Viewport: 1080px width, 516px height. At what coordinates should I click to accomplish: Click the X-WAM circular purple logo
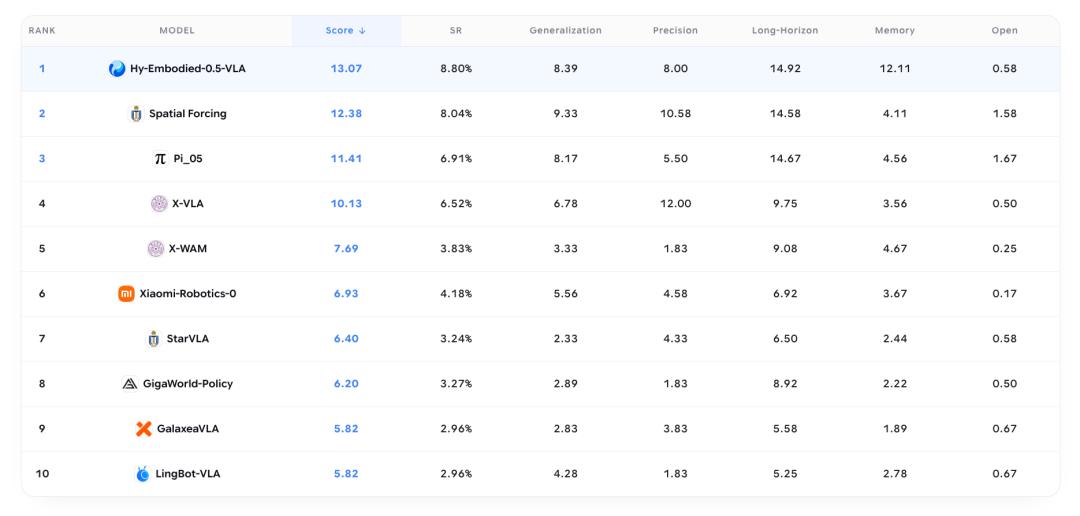tap(156, 249)
